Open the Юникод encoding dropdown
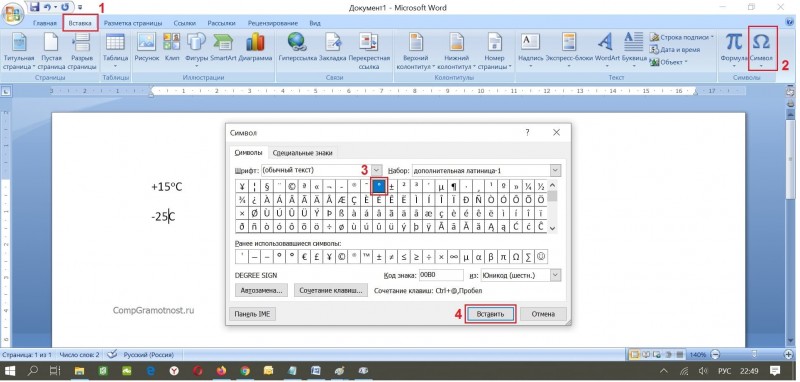The width and height of the screenshot is (800, 382). [555, 275]
